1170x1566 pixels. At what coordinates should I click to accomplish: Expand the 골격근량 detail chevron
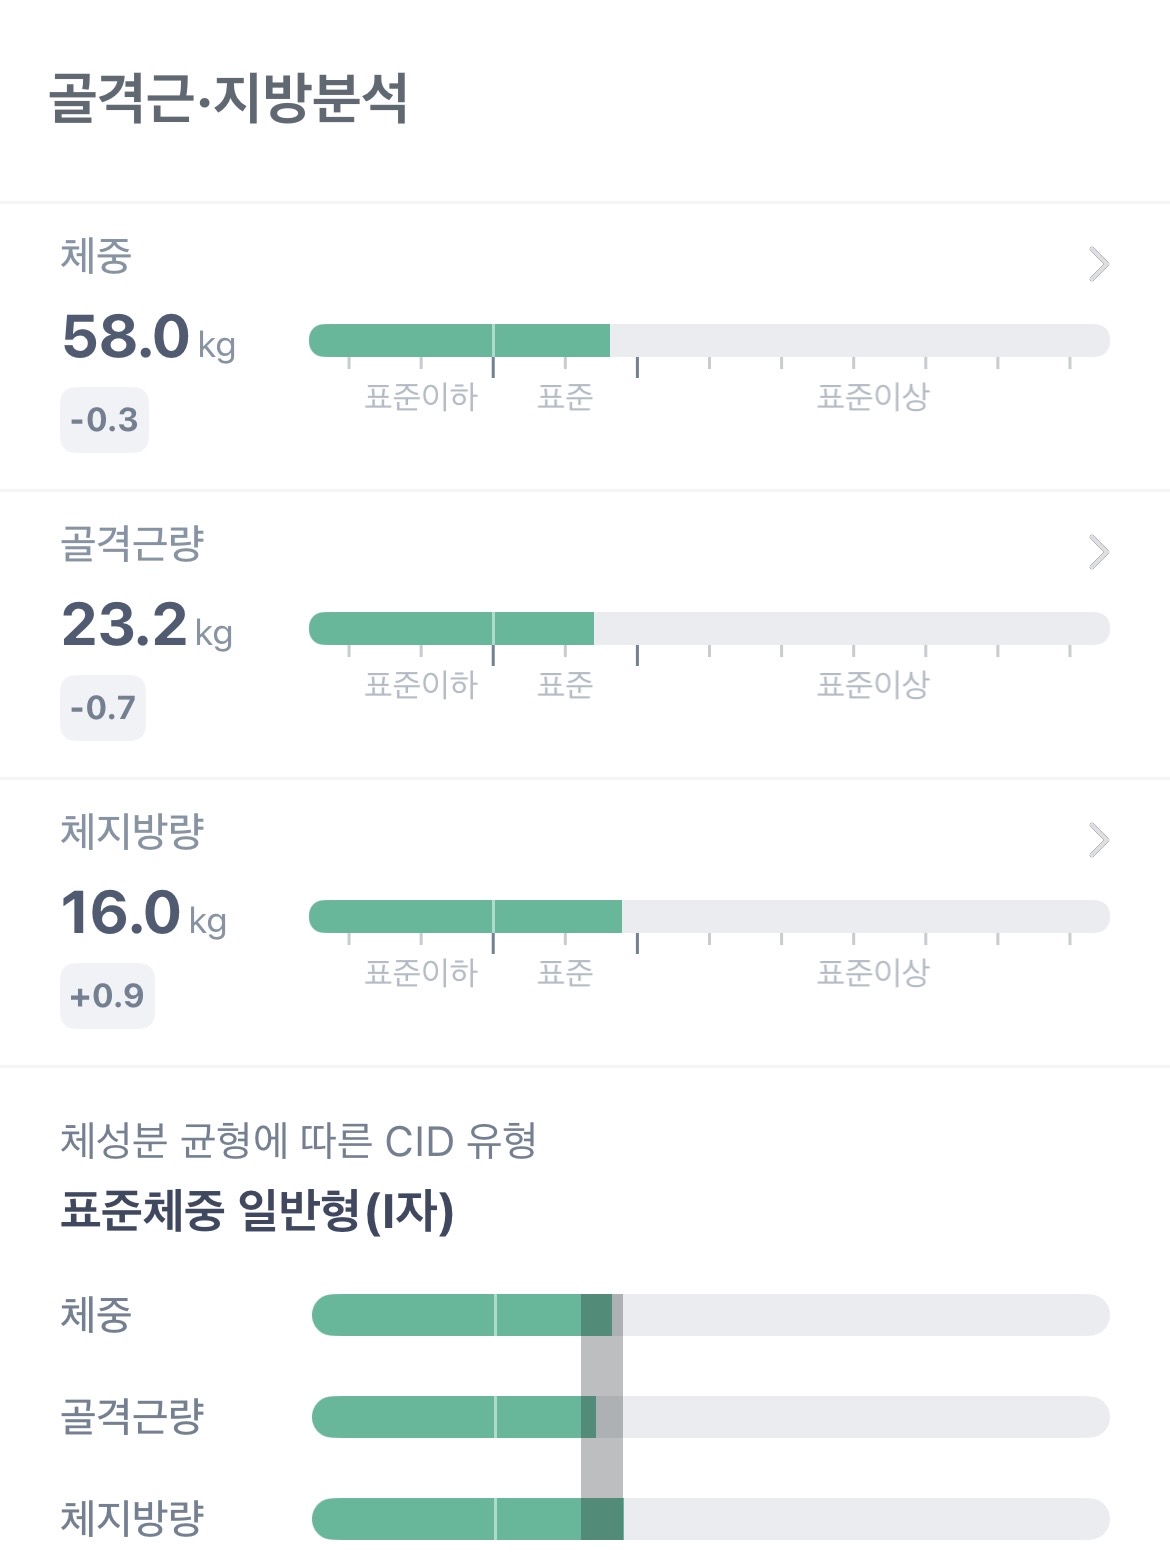(x=1098, y=552)
